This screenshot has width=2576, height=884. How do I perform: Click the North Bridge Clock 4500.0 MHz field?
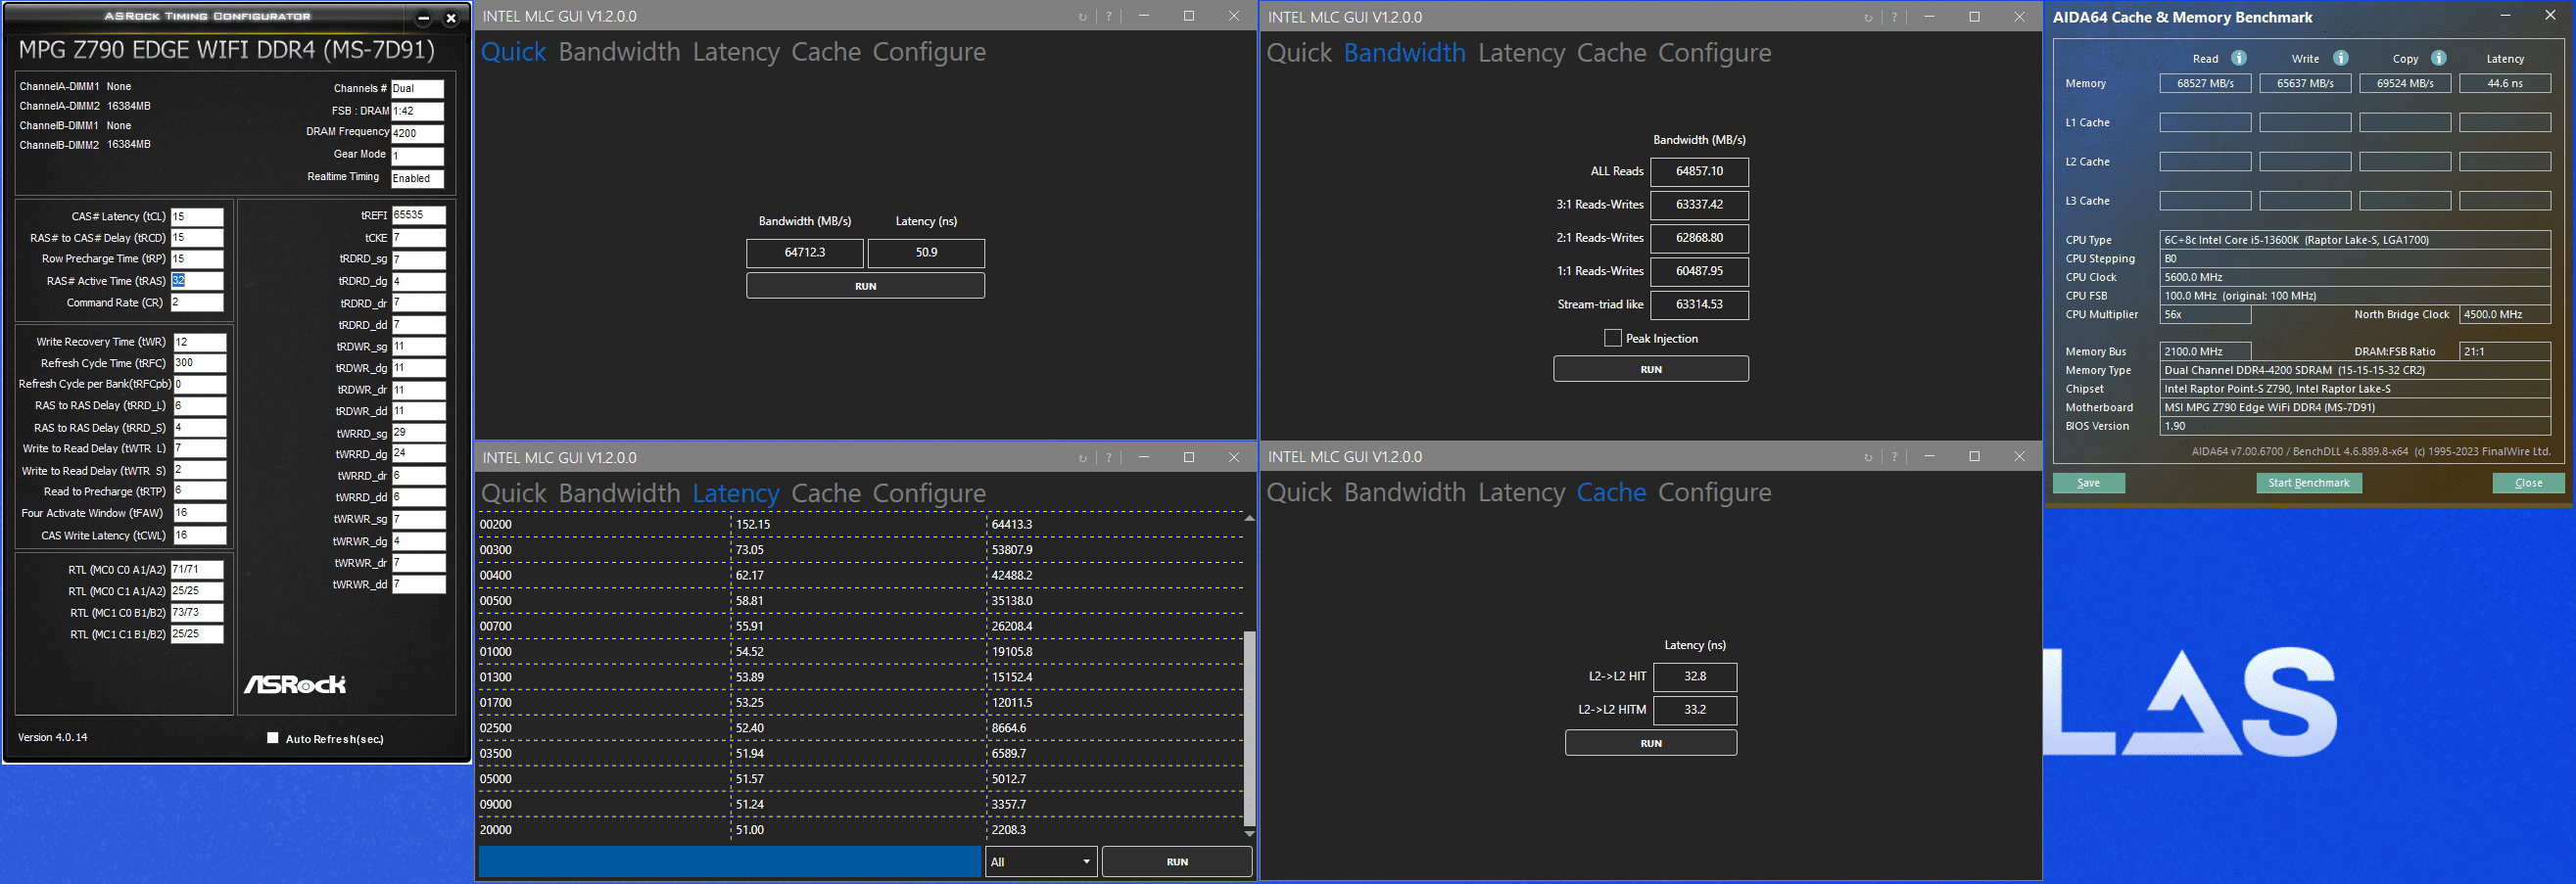pos(2505,315)
